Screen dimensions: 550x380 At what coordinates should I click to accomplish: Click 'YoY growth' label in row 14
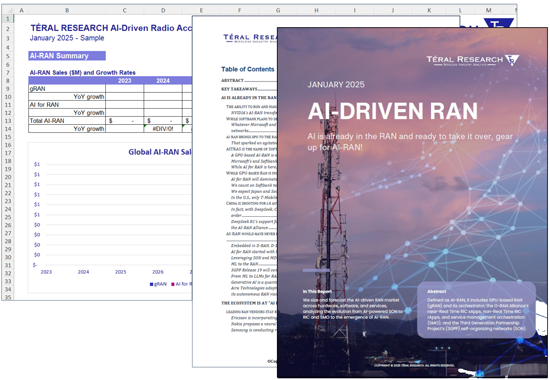(x=89, y=129)
